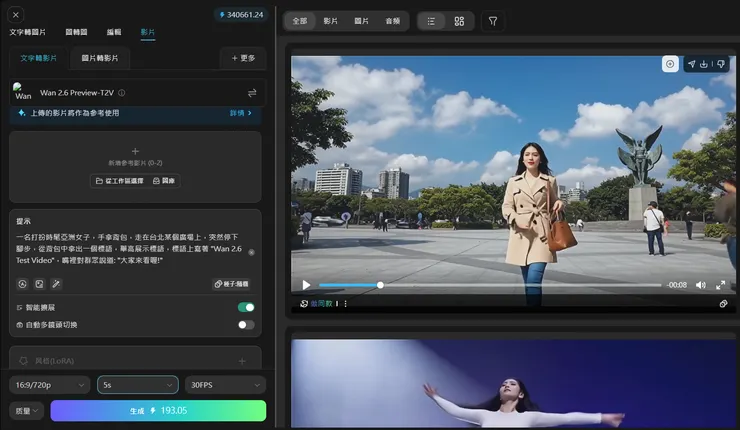Close the generation panel with the X button
This screenshot has height=430, width=740.
click(x=16, y=15)
